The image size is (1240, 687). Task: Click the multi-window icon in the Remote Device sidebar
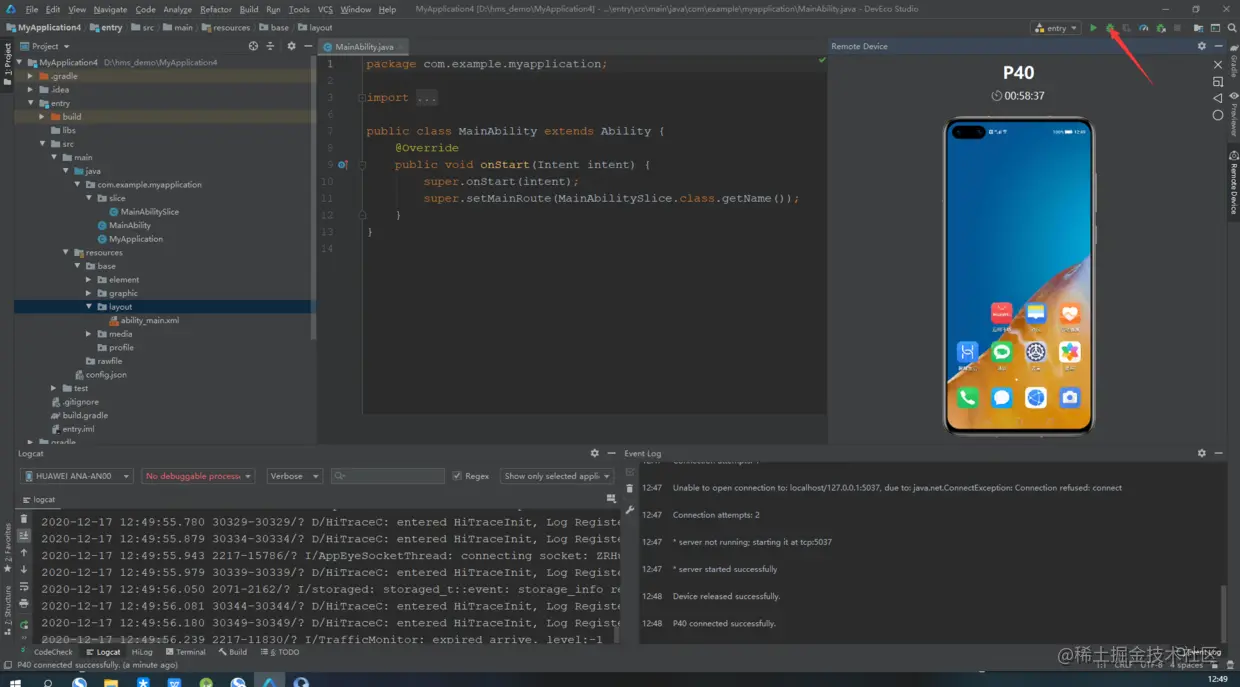click(x=1218, y=82)
